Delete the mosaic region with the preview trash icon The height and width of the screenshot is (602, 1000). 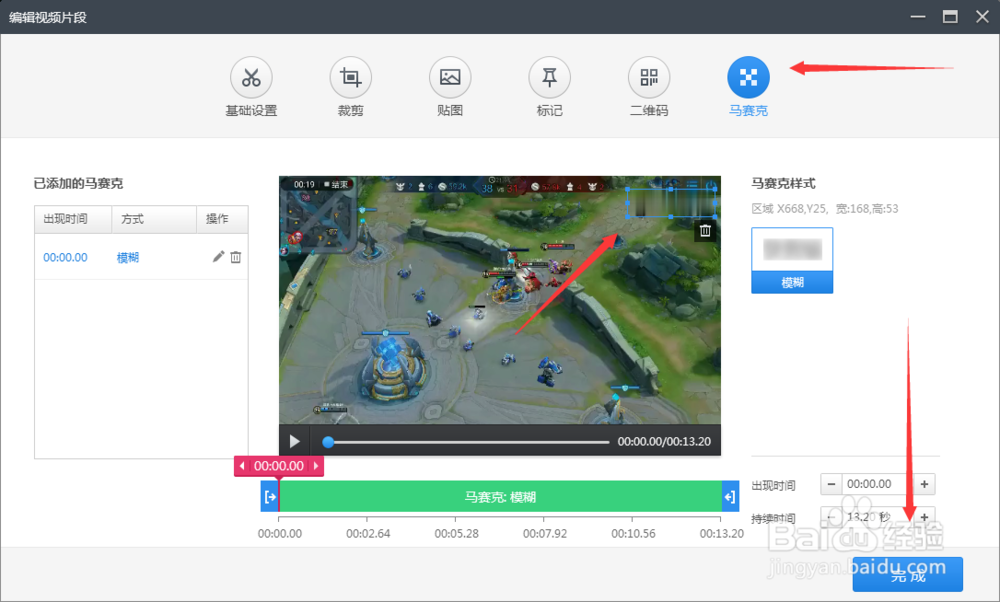705,230
